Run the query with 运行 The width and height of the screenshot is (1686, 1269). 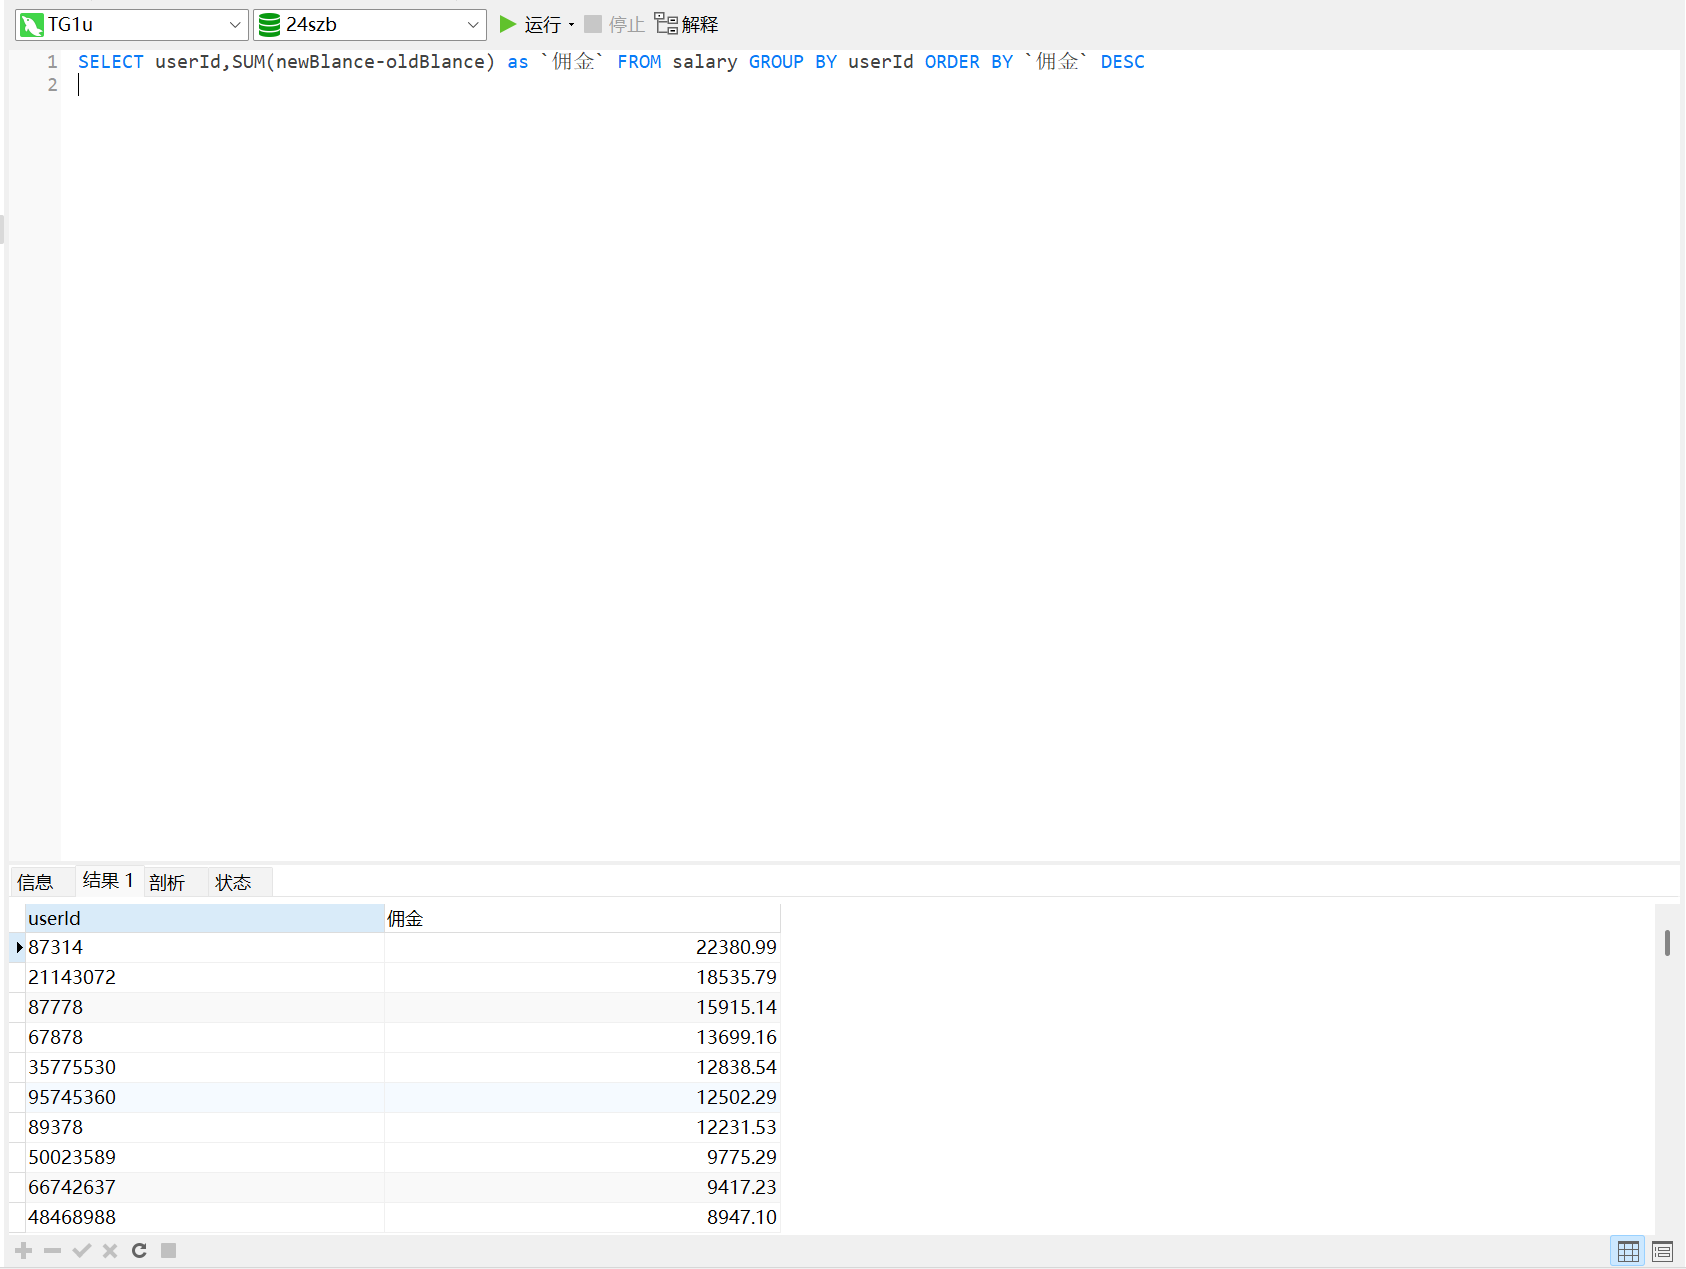pos(543,25)
